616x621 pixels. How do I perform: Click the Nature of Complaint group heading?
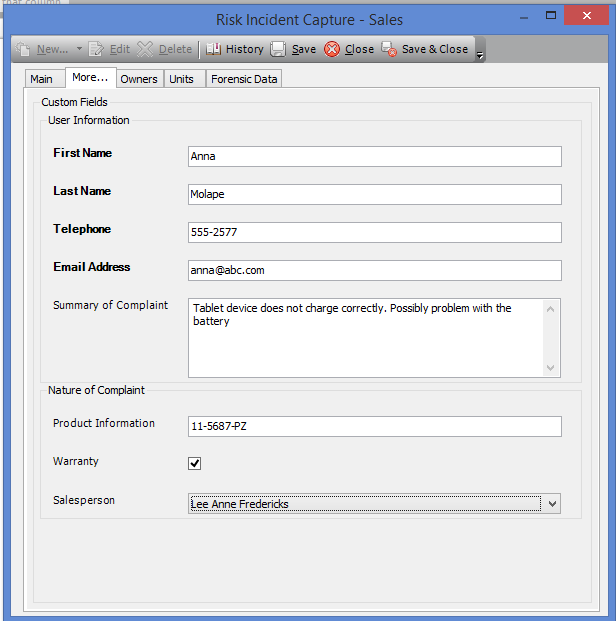coord(96,390)
